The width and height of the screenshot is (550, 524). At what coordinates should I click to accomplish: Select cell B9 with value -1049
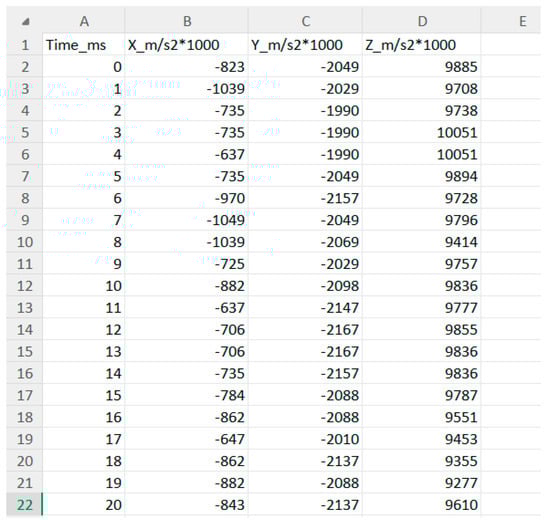tap(187, 220)
